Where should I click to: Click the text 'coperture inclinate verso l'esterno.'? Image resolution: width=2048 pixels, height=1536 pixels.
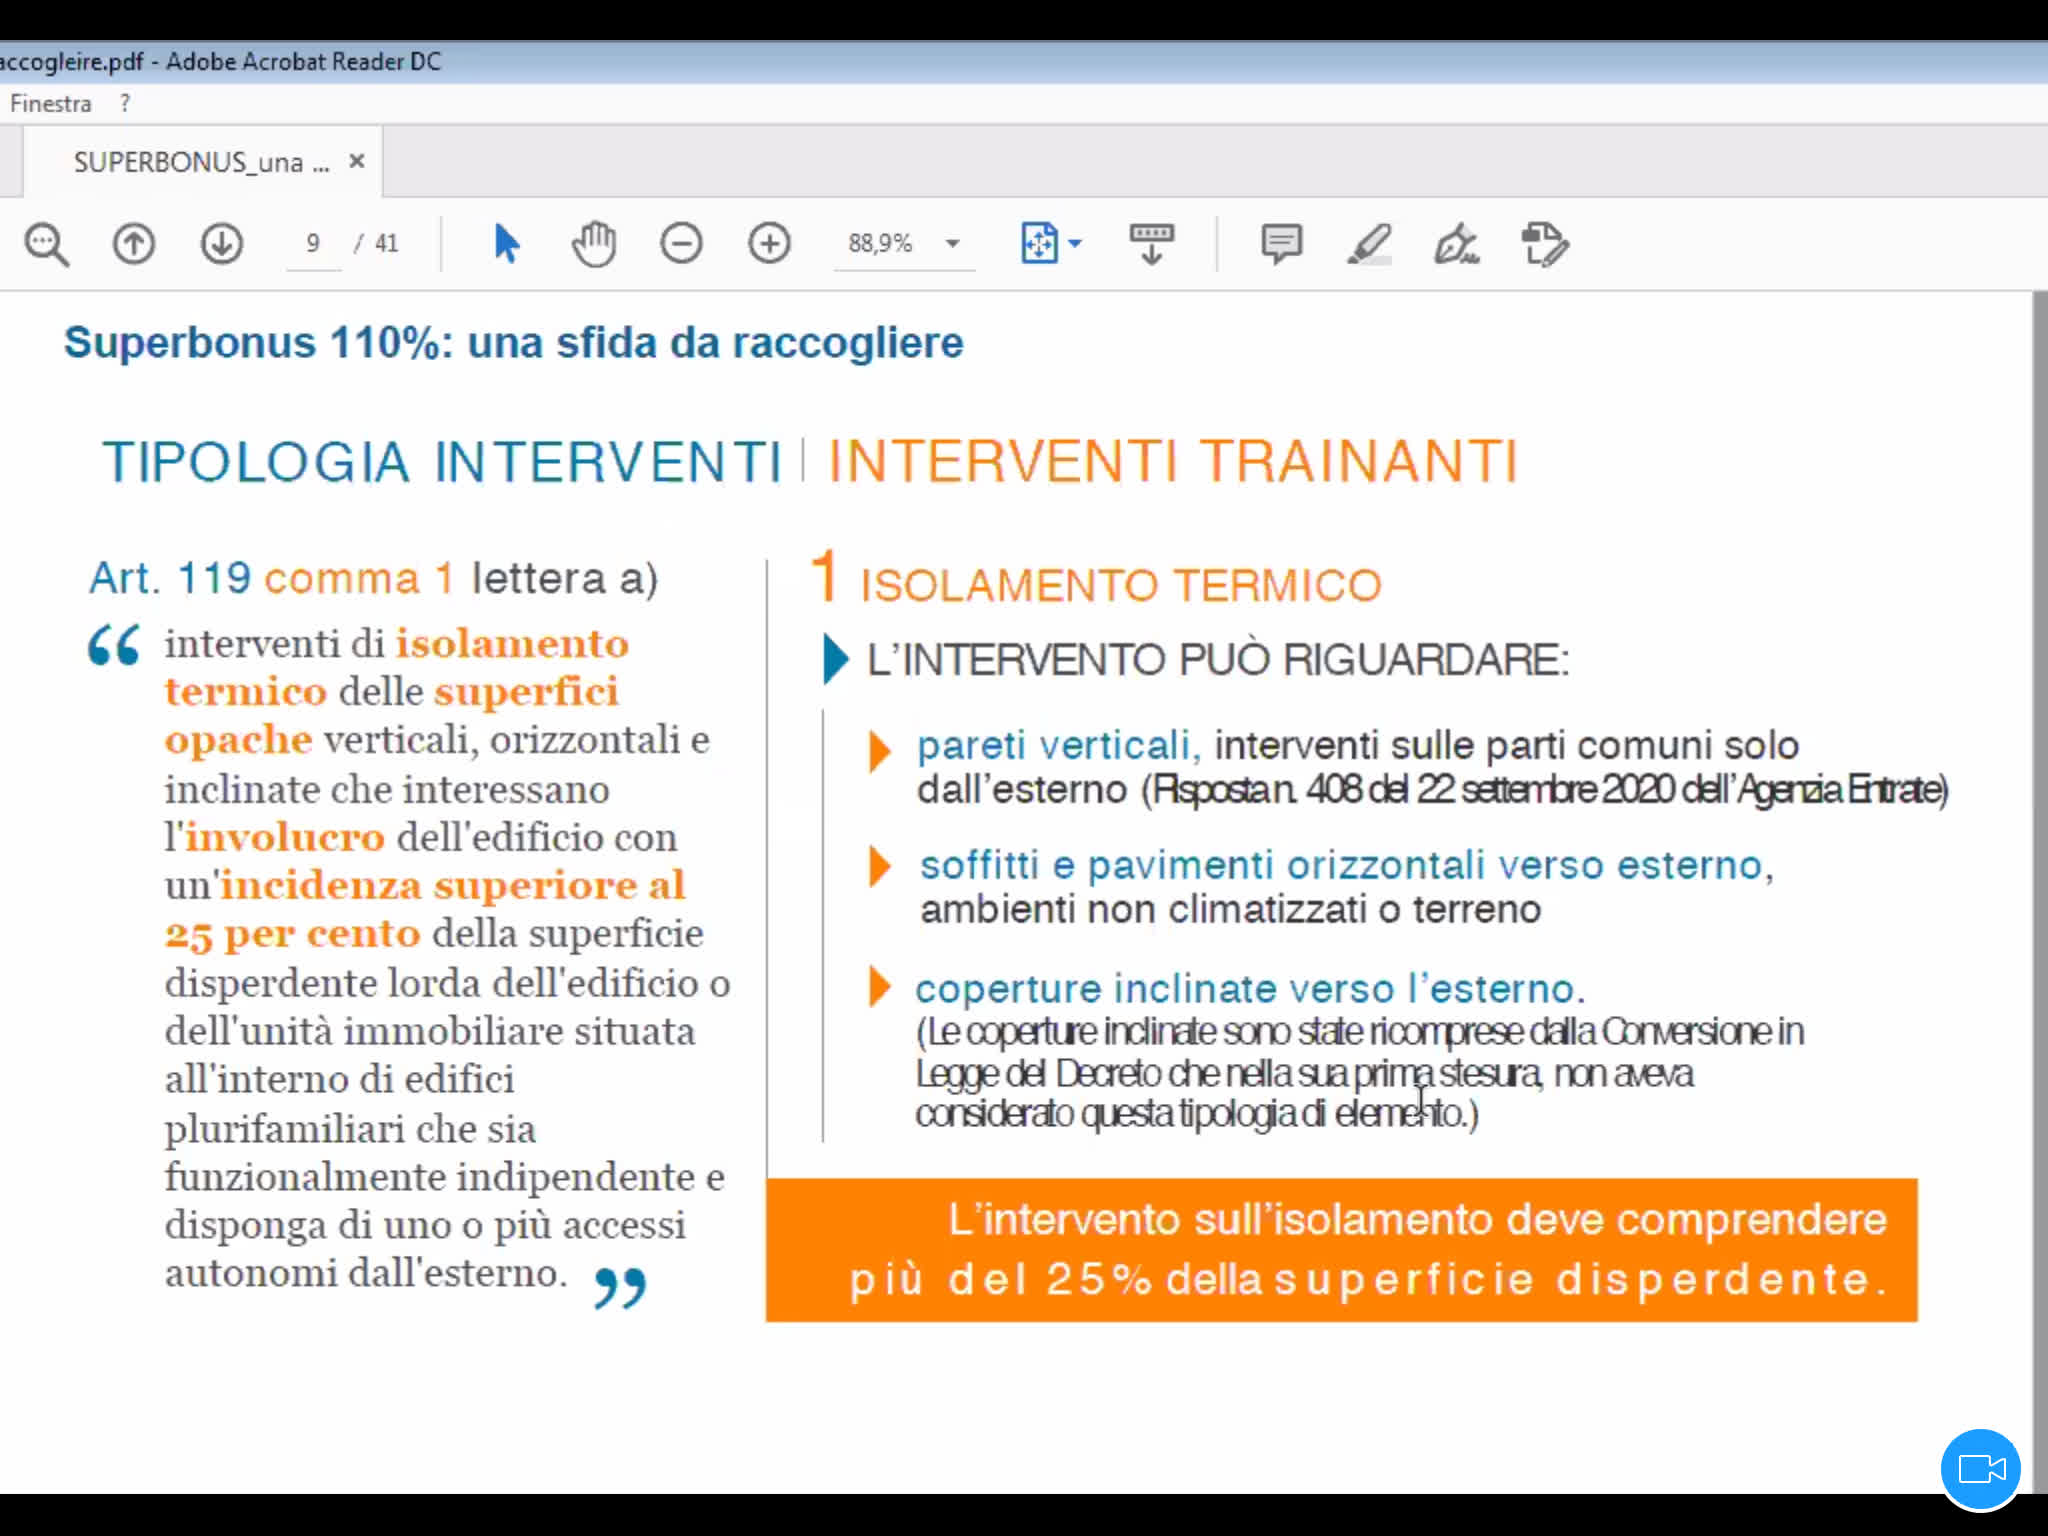(x=1250, y=988)
